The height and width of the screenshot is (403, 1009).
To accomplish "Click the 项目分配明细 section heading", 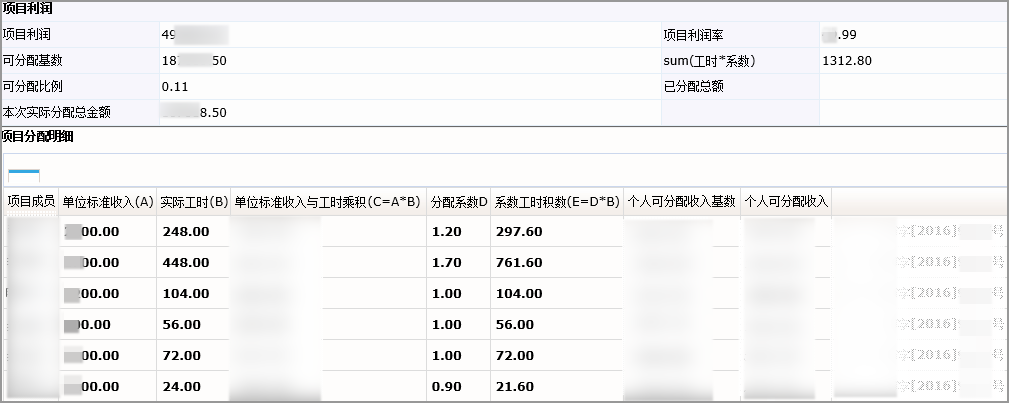I will point(37,136).
